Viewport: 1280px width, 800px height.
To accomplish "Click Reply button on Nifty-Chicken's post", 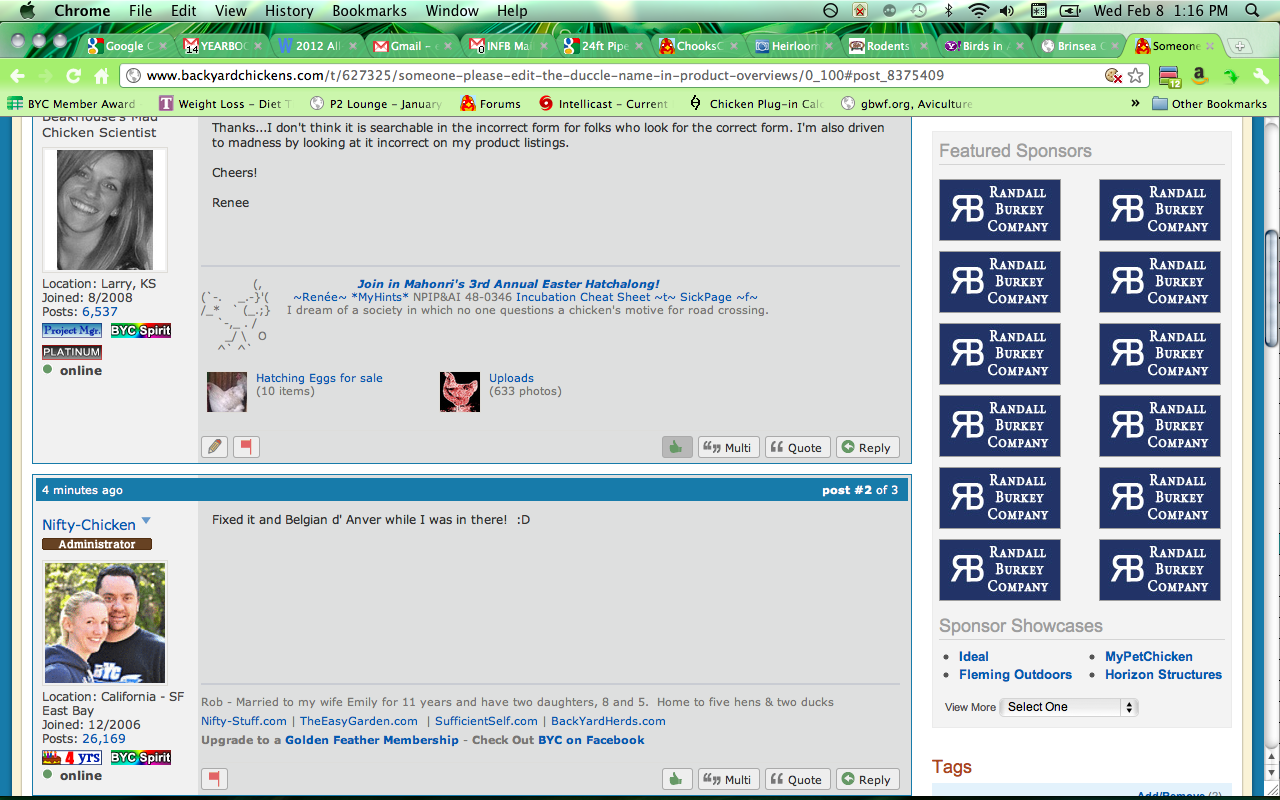I will pos(866,779).
